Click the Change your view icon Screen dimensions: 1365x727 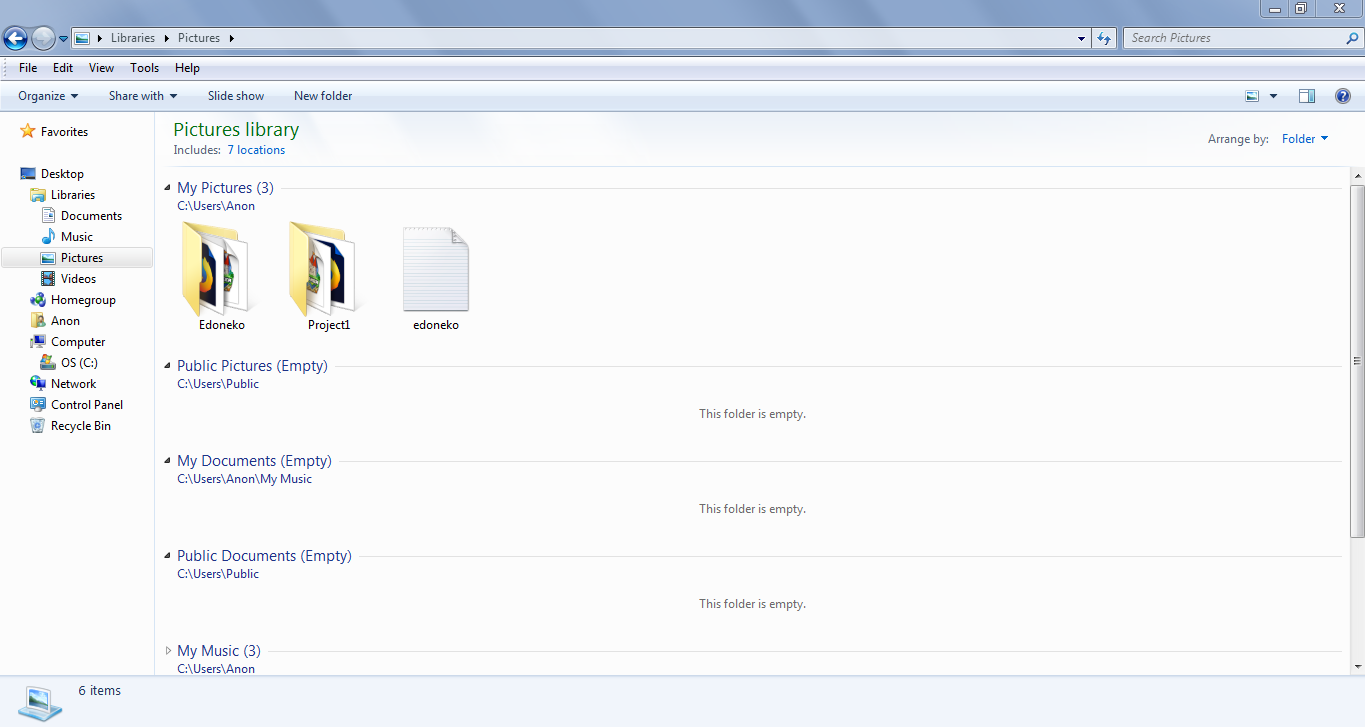[1252, 96]
